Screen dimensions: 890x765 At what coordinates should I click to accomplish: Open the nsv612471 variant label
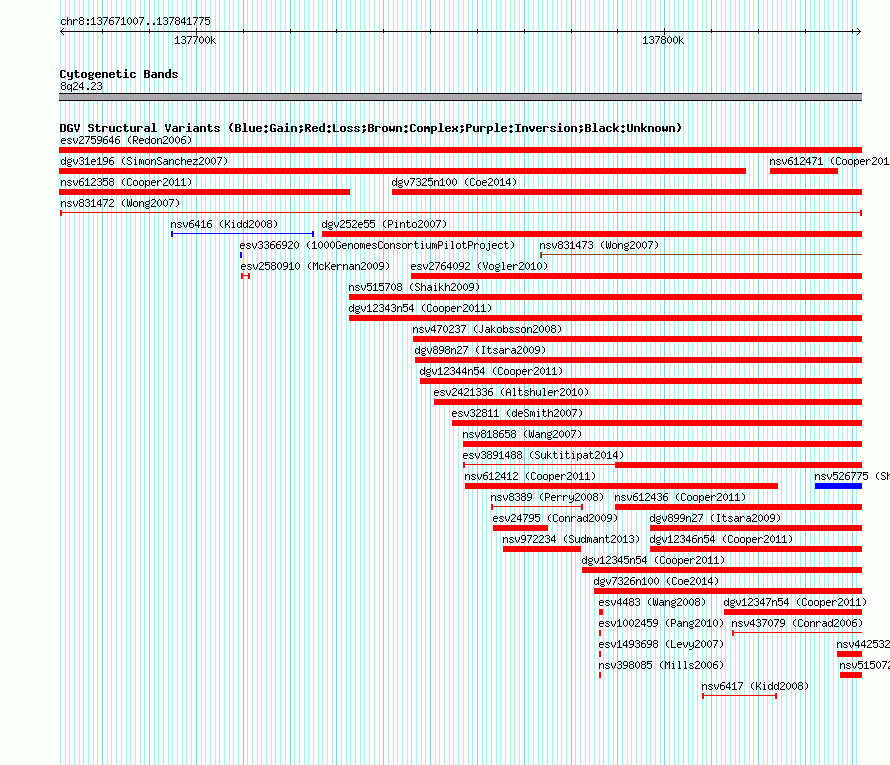click(x=829, y=161)
